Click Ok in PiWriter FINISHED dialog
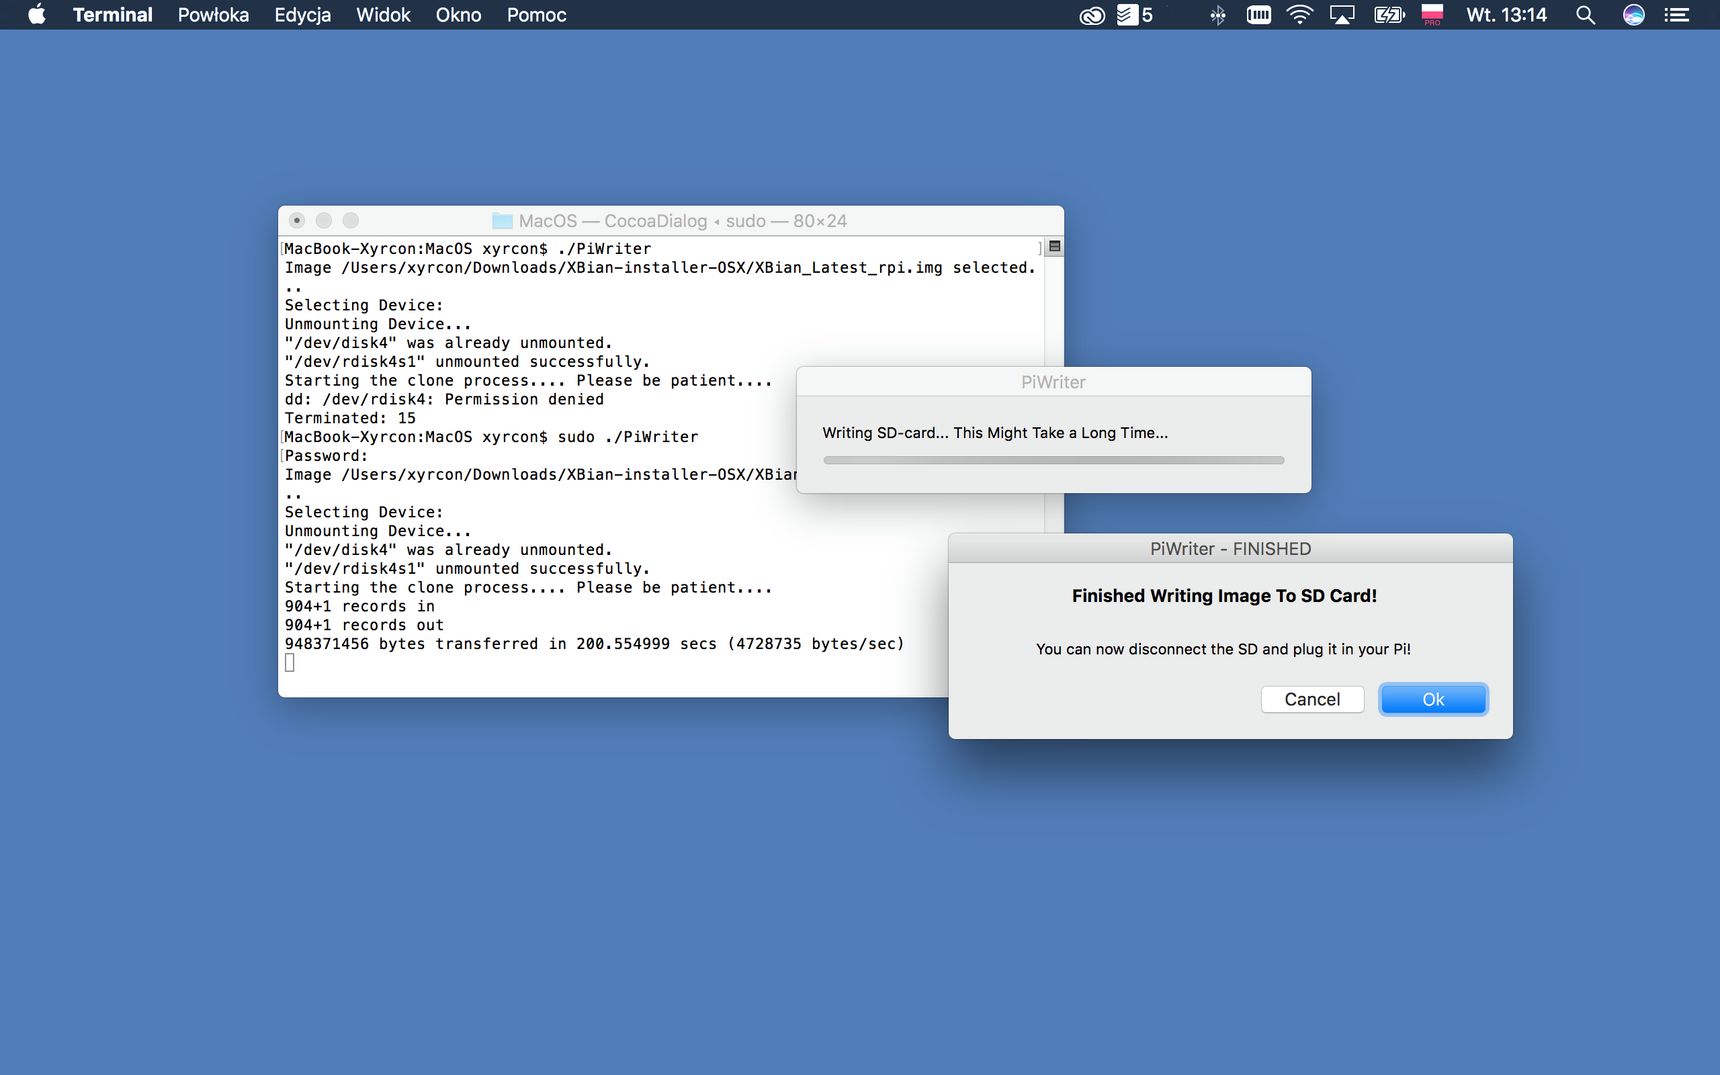The height and width of the screenshot is (1075, 1720). (1433, 699)
